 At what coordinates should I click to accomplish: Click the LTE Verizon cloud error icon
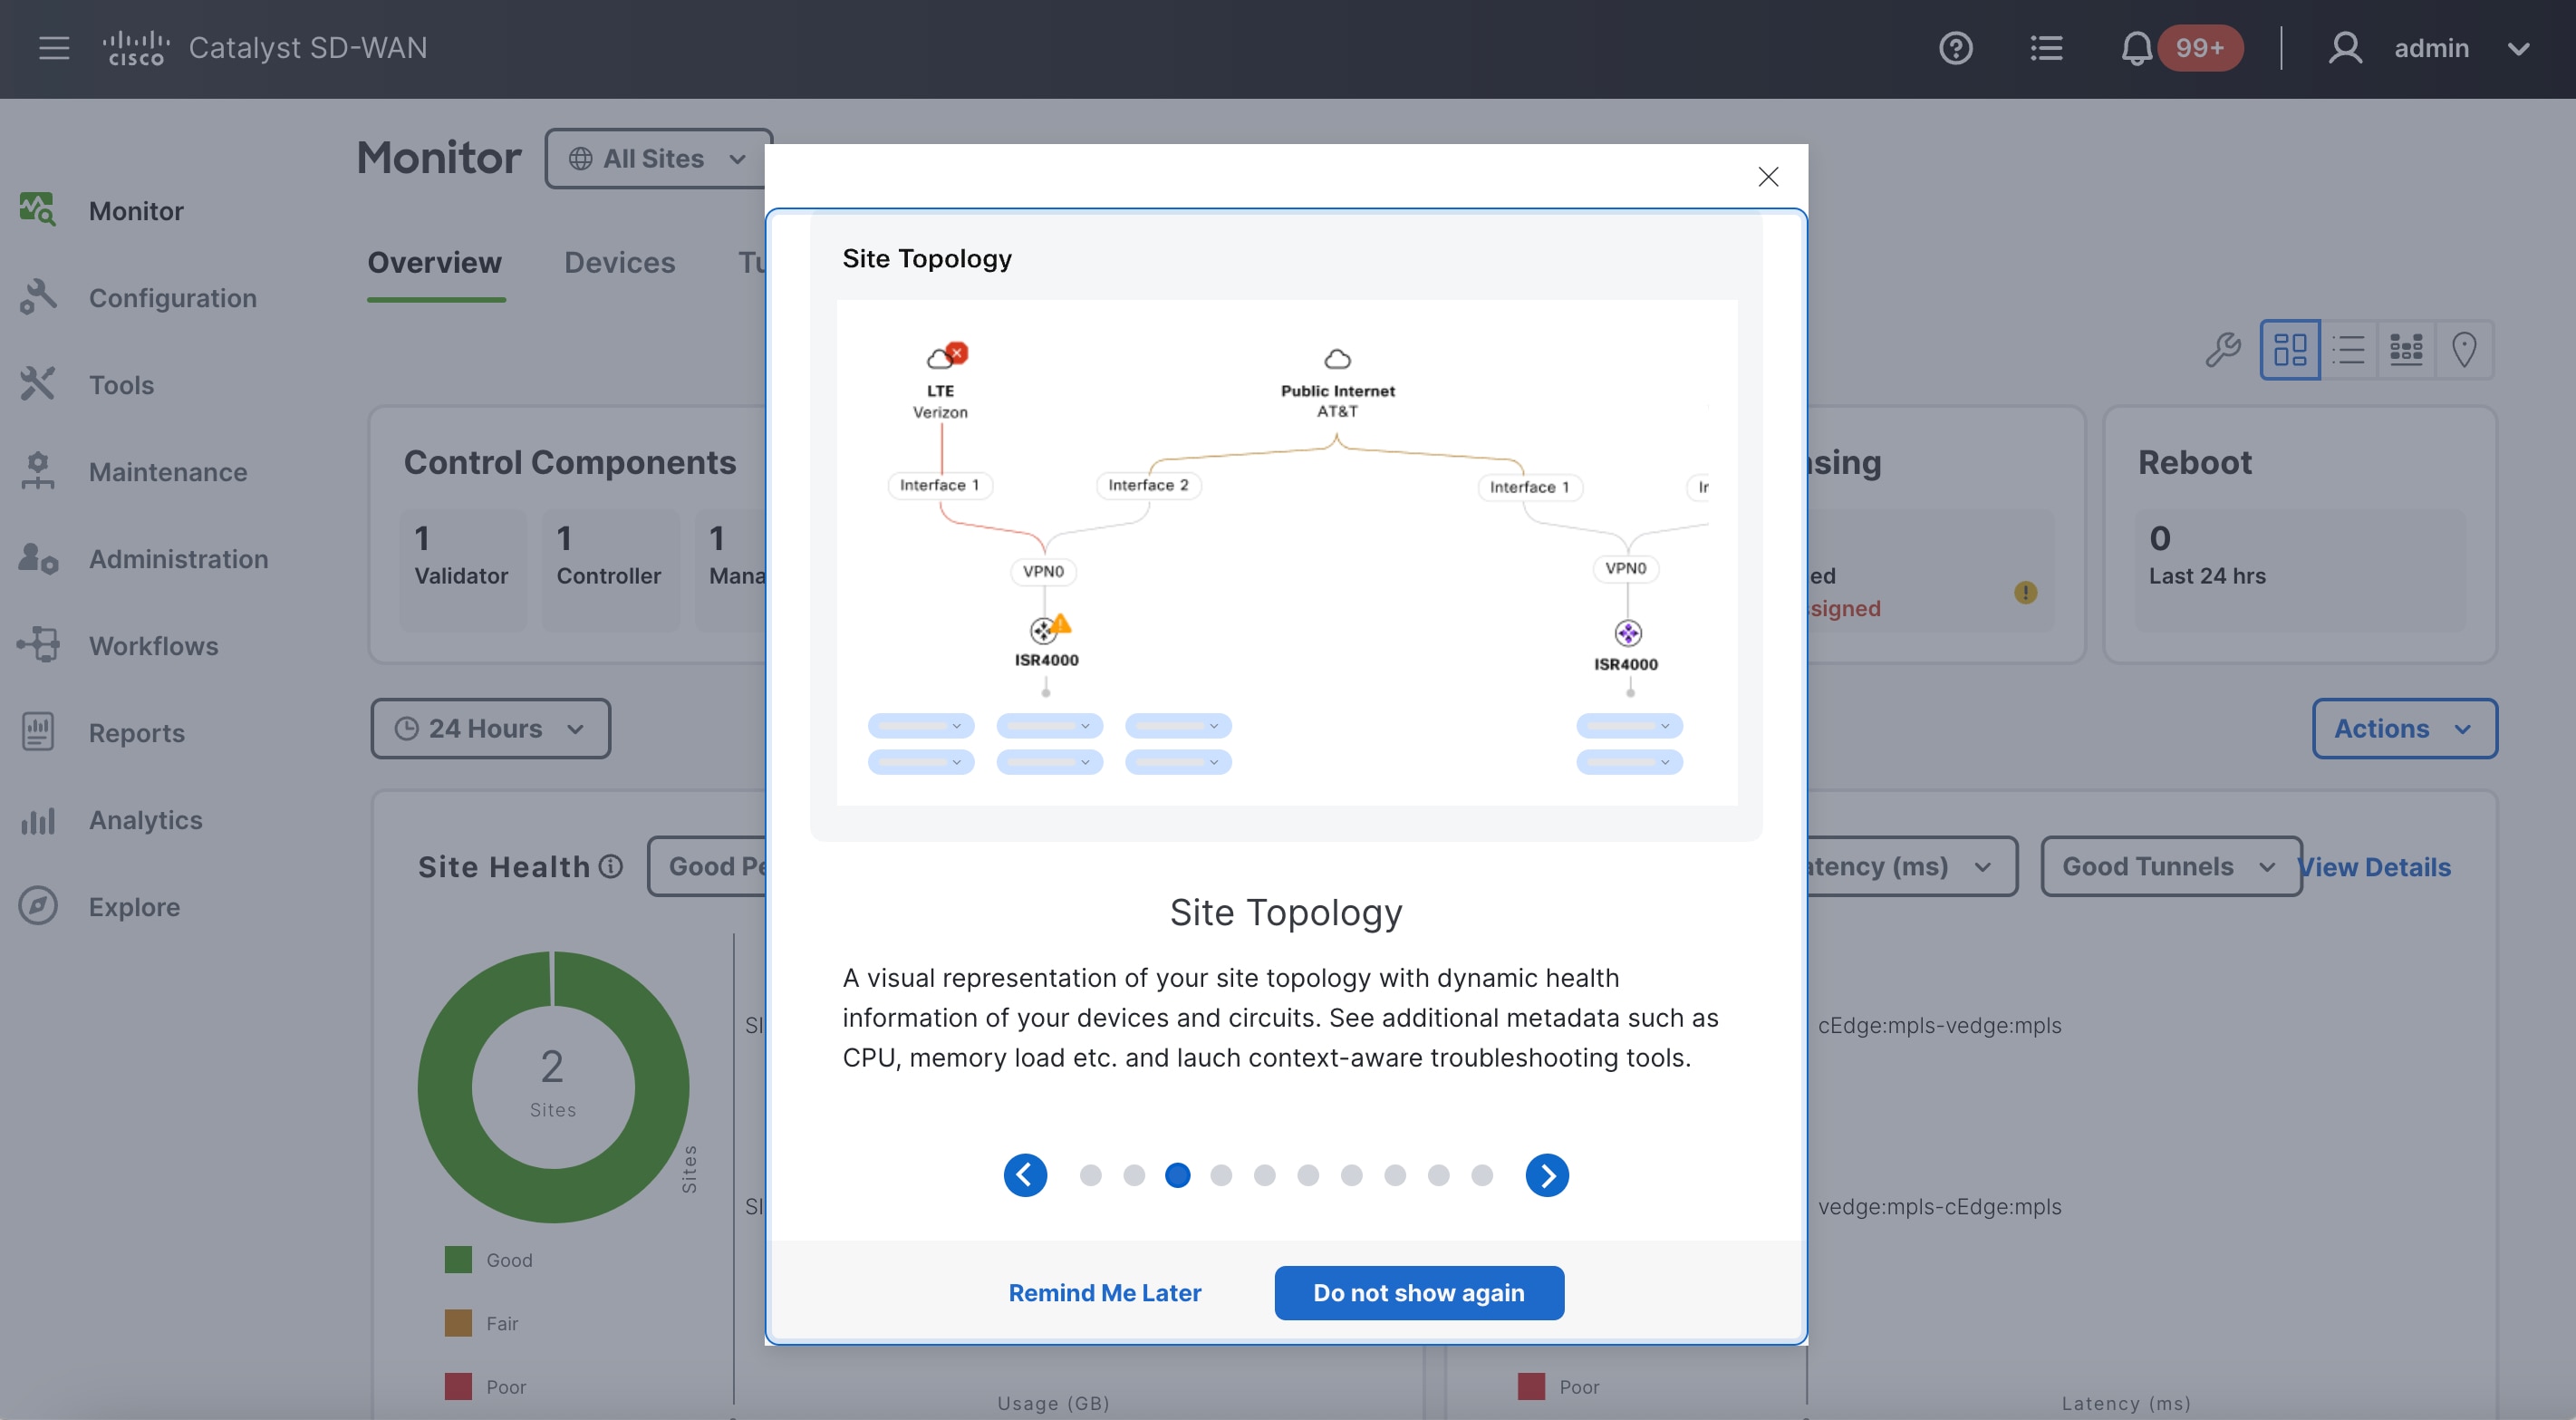[946, 356]
